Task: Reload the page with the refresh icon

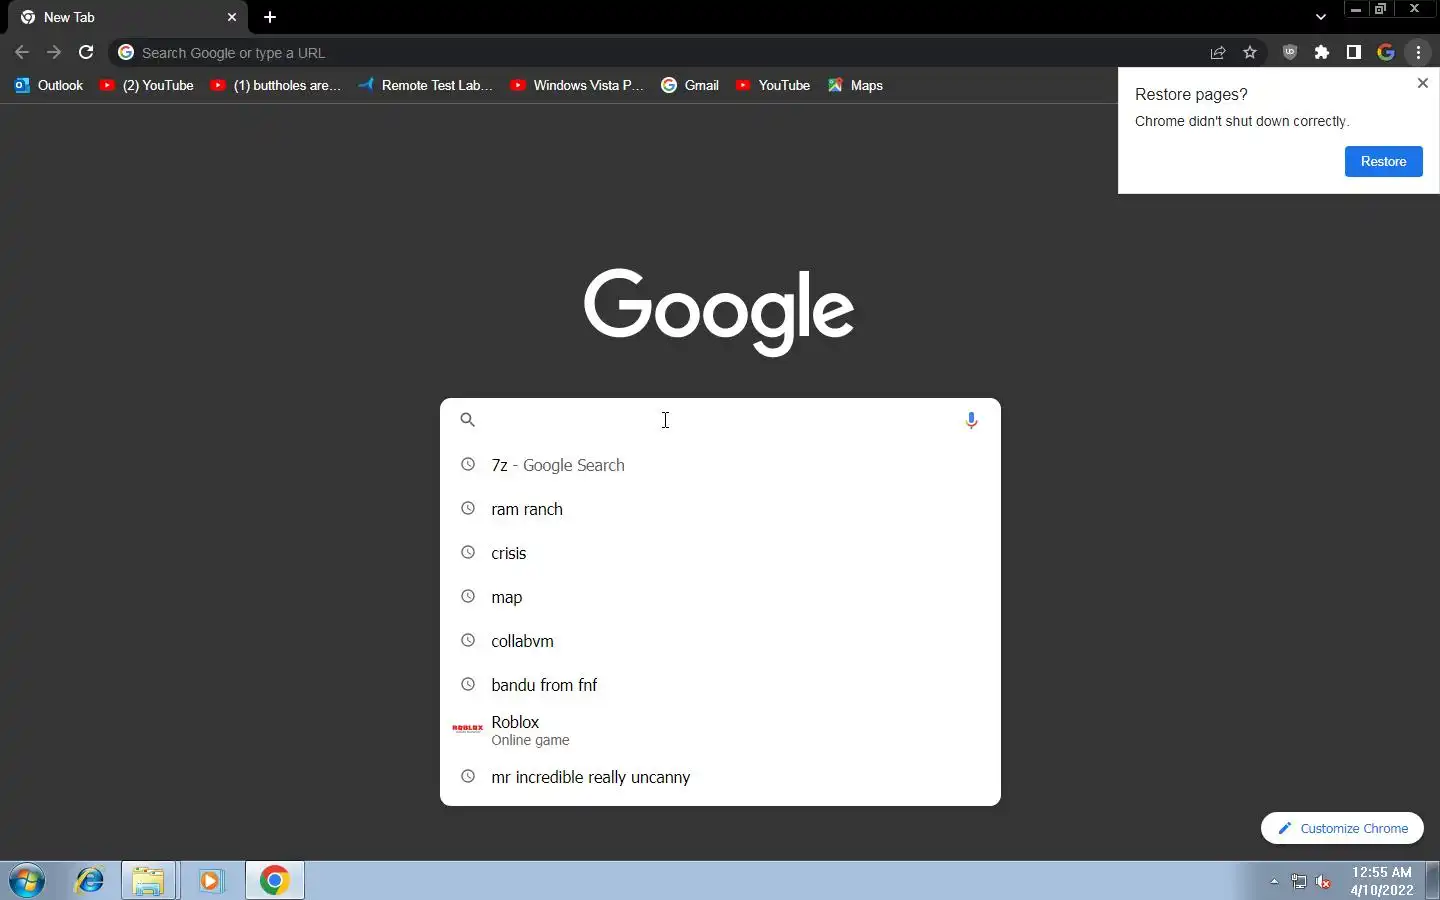Action: pyautogui.click(x=86, y=53)
